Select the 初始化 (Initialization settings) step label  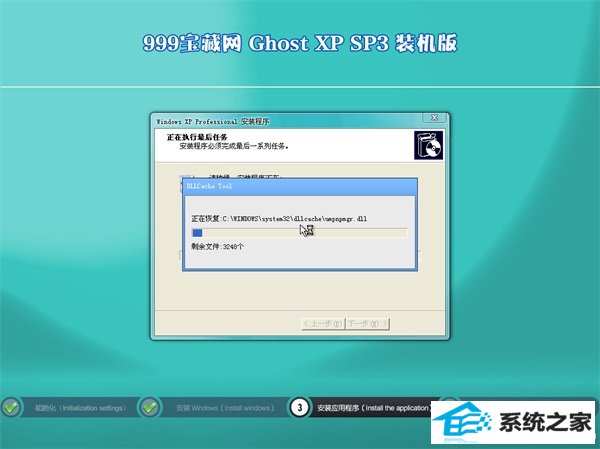80,408
